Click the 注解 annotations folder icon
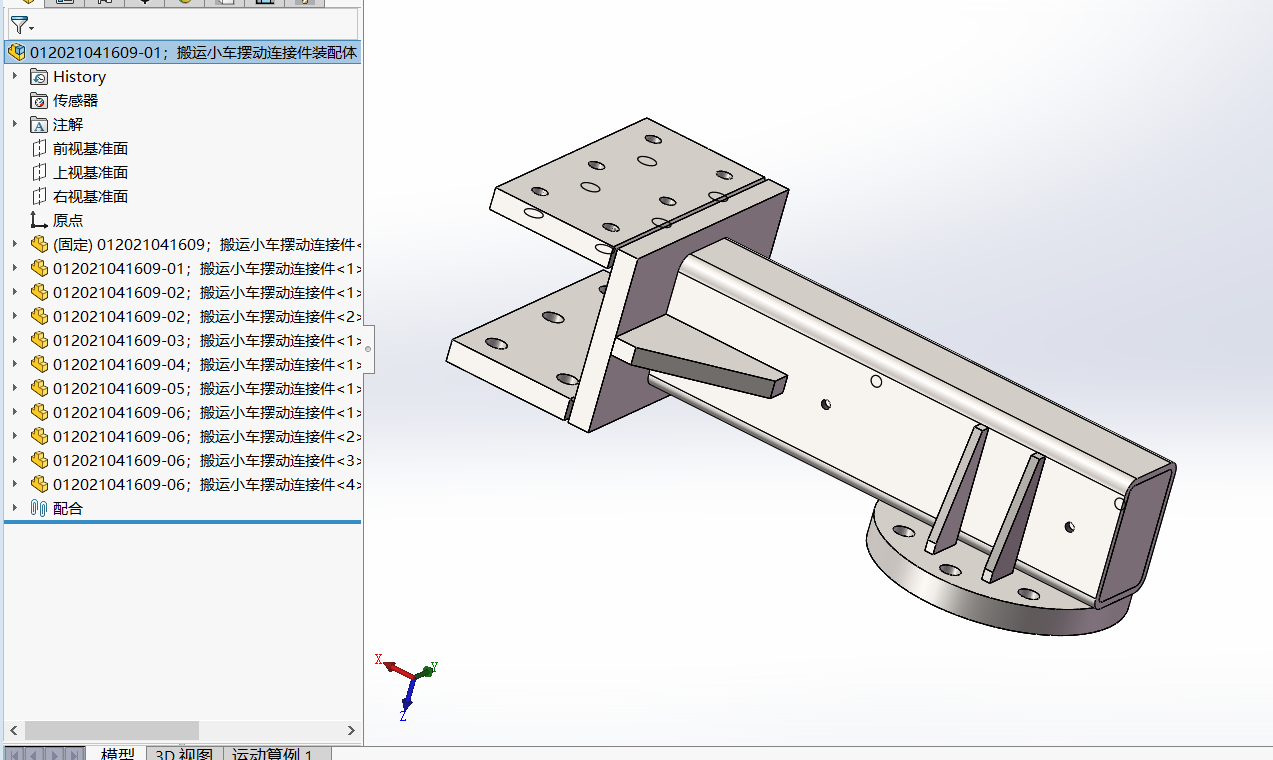Viewport: 1273px width, 760px height. pyautogui.click(x=39, y=125)
